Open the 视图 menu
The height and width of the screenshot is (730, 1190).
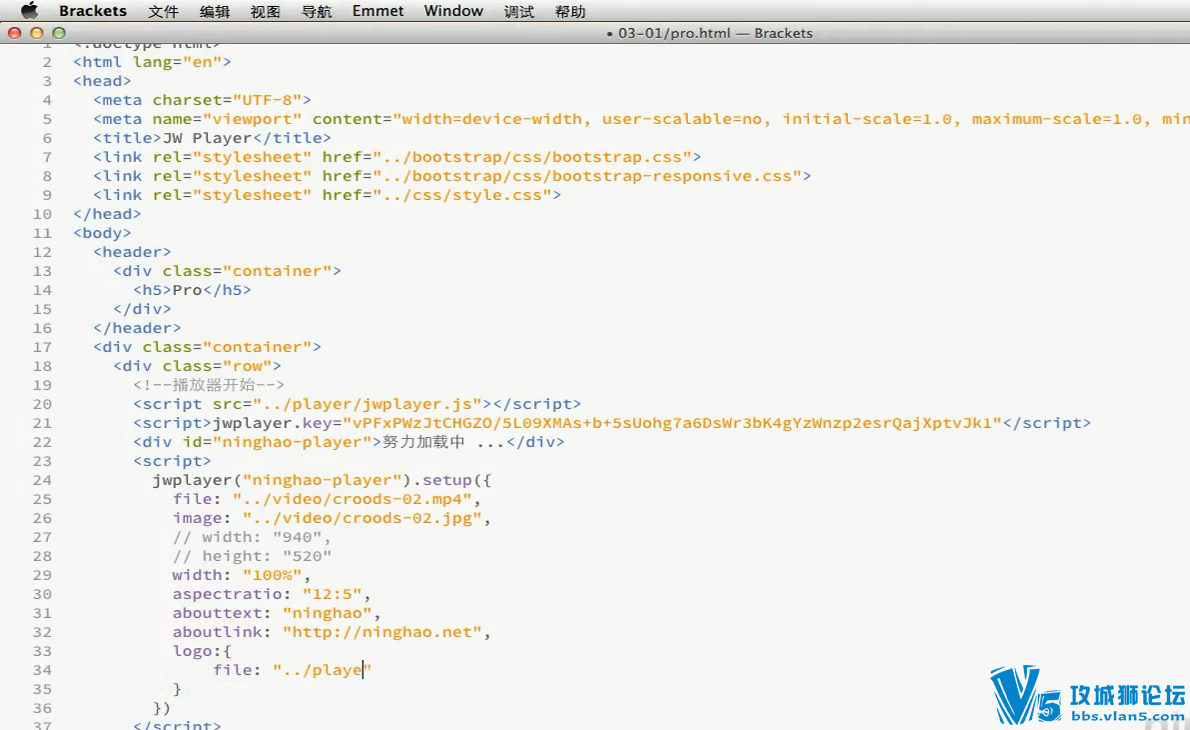click(x=266, y=11)
